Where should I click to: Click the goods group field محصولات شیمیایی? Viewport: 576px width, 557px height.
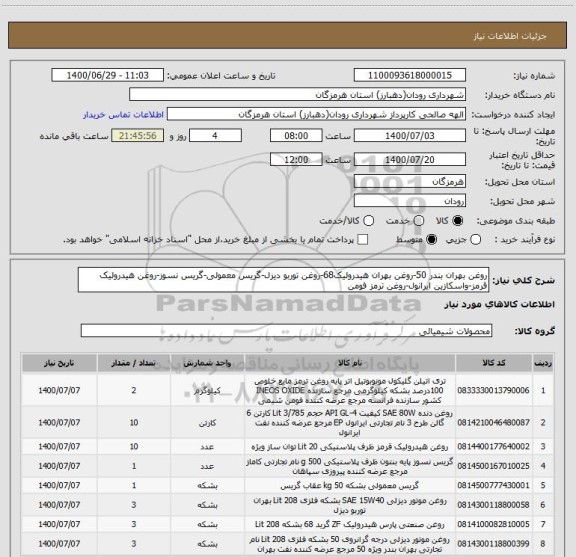tap(286, 331)
